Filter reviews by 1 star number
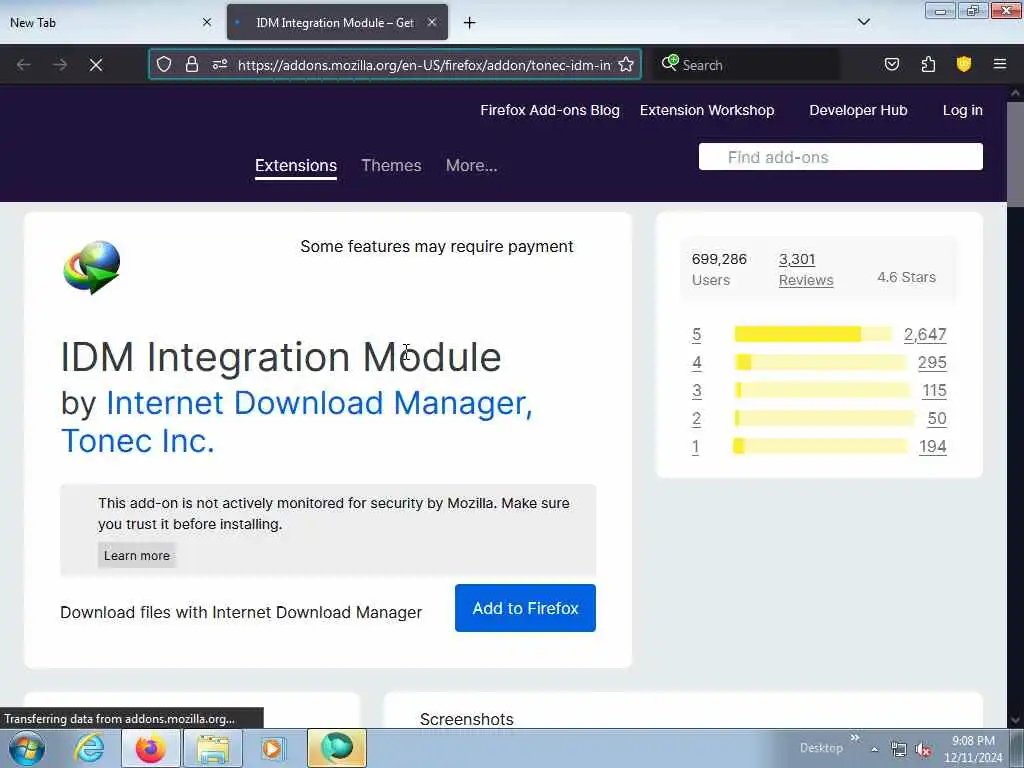This screenshot has width=1024, height=768. 696,447
